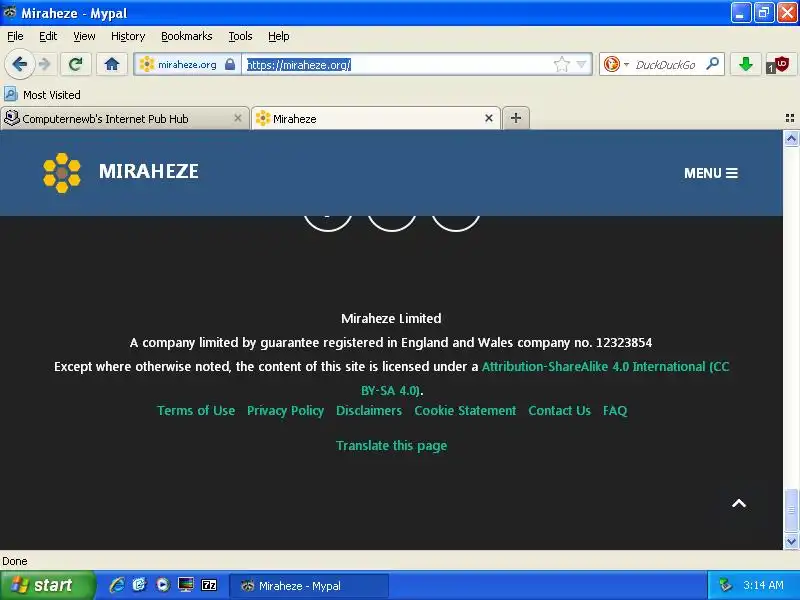This screenshot has width=800, height=600.
Task: Click the MIRAHEZE site title
Action: [x=148, y=171]
